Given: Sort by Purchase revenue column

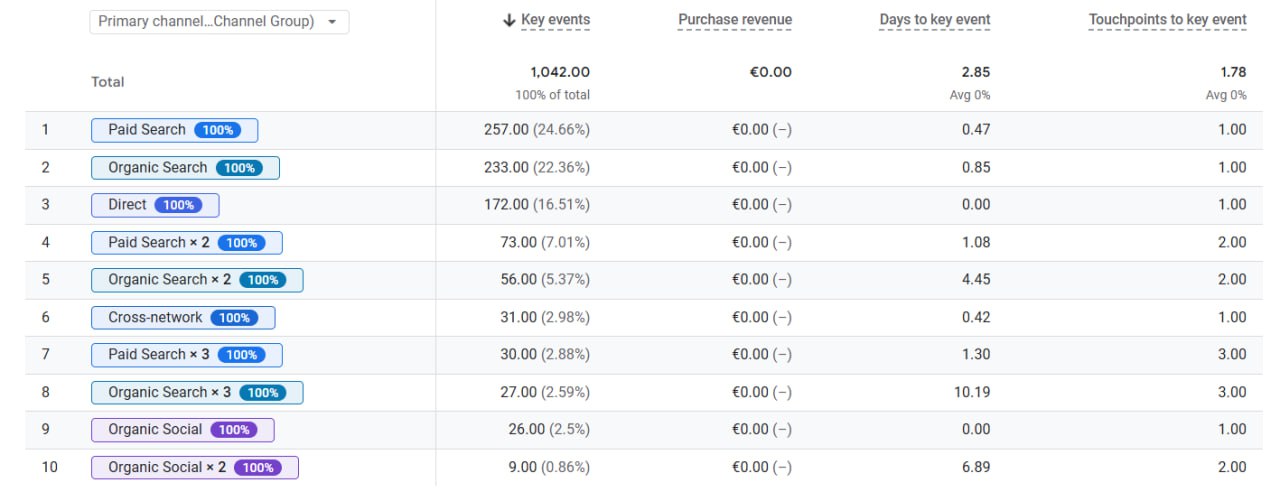Looking at the screenshot, I should tap(734, 20).
